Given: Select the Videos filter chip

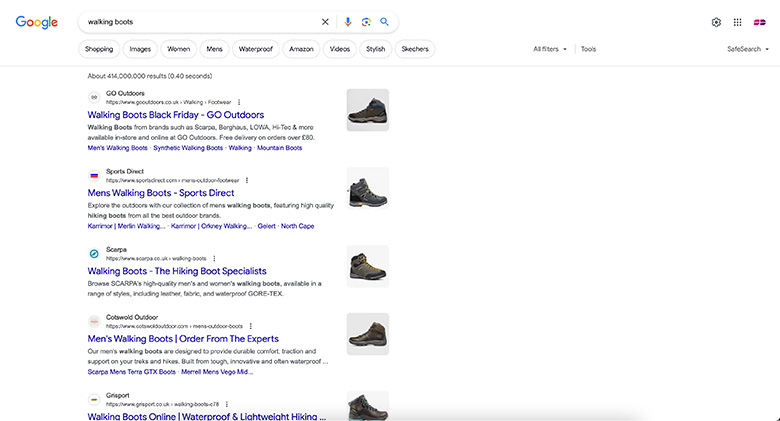Looking at the screenshot, I should [340, 49].
